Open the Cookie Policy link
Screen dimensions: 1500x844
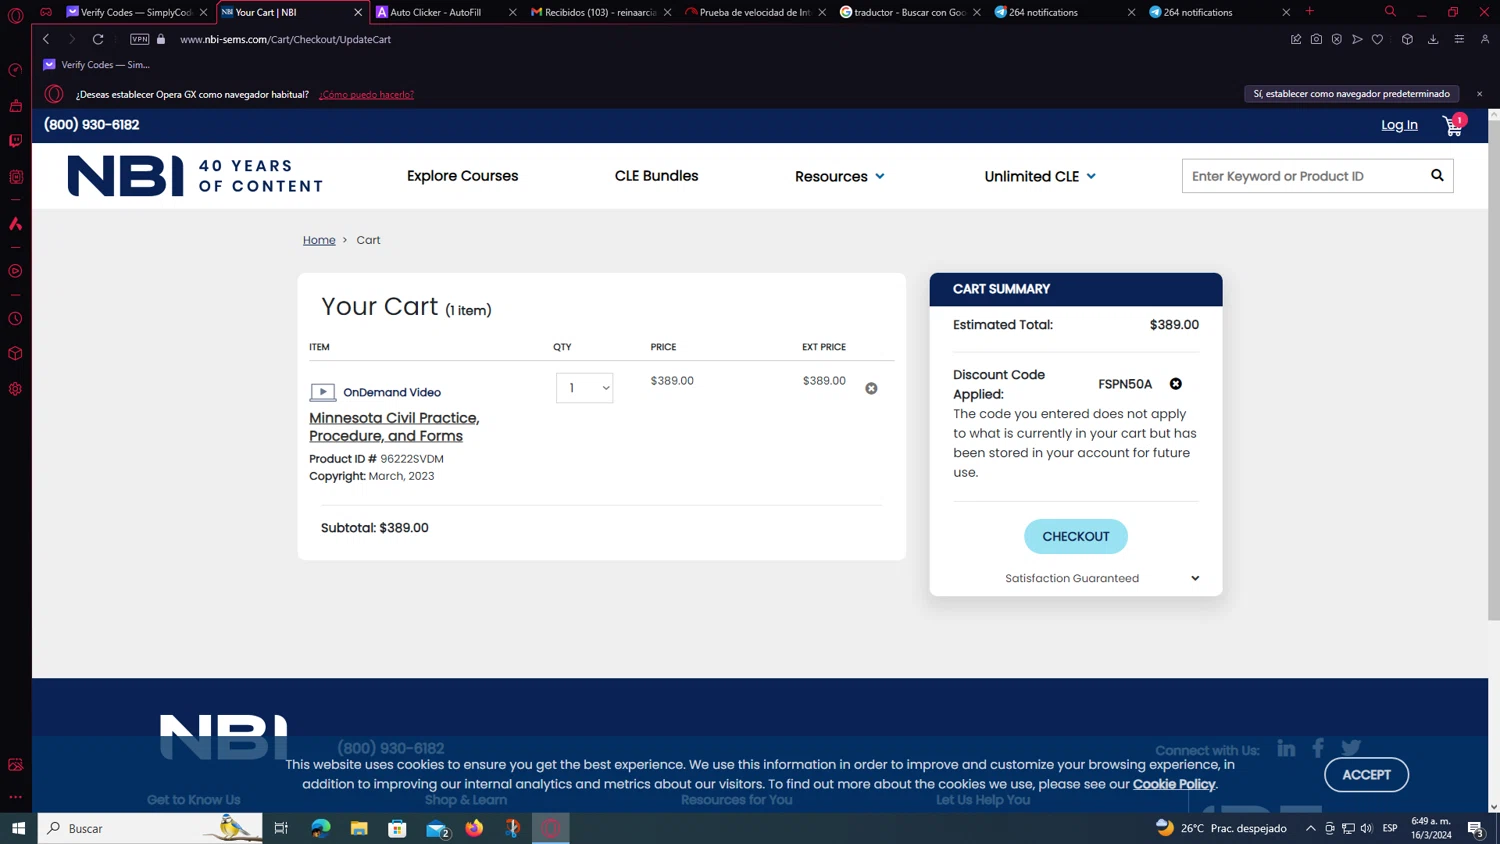[x=1173, y=784]
